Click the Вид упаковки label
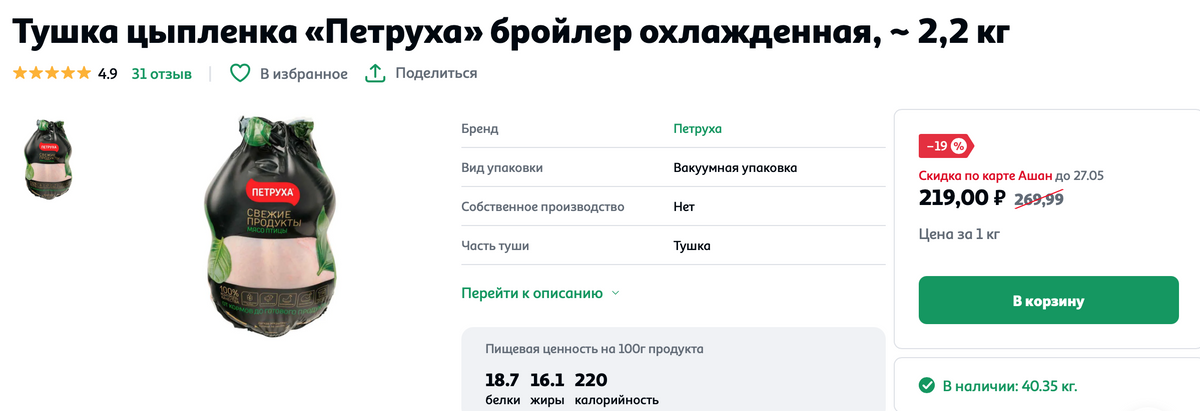 pos(502,168)
